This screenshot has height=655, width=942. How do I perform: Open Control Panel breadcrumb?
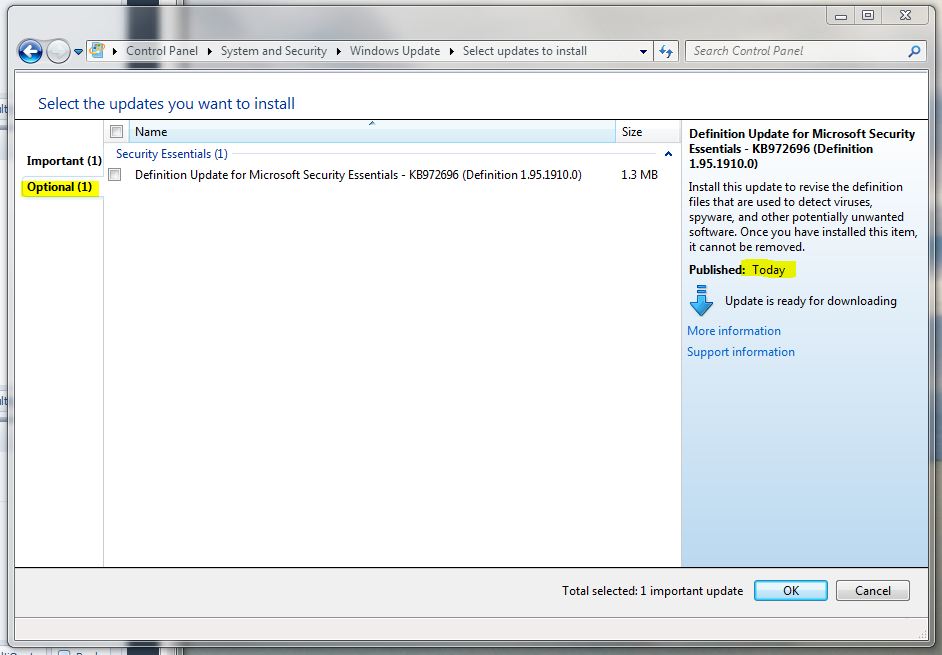tap(162, 51)
